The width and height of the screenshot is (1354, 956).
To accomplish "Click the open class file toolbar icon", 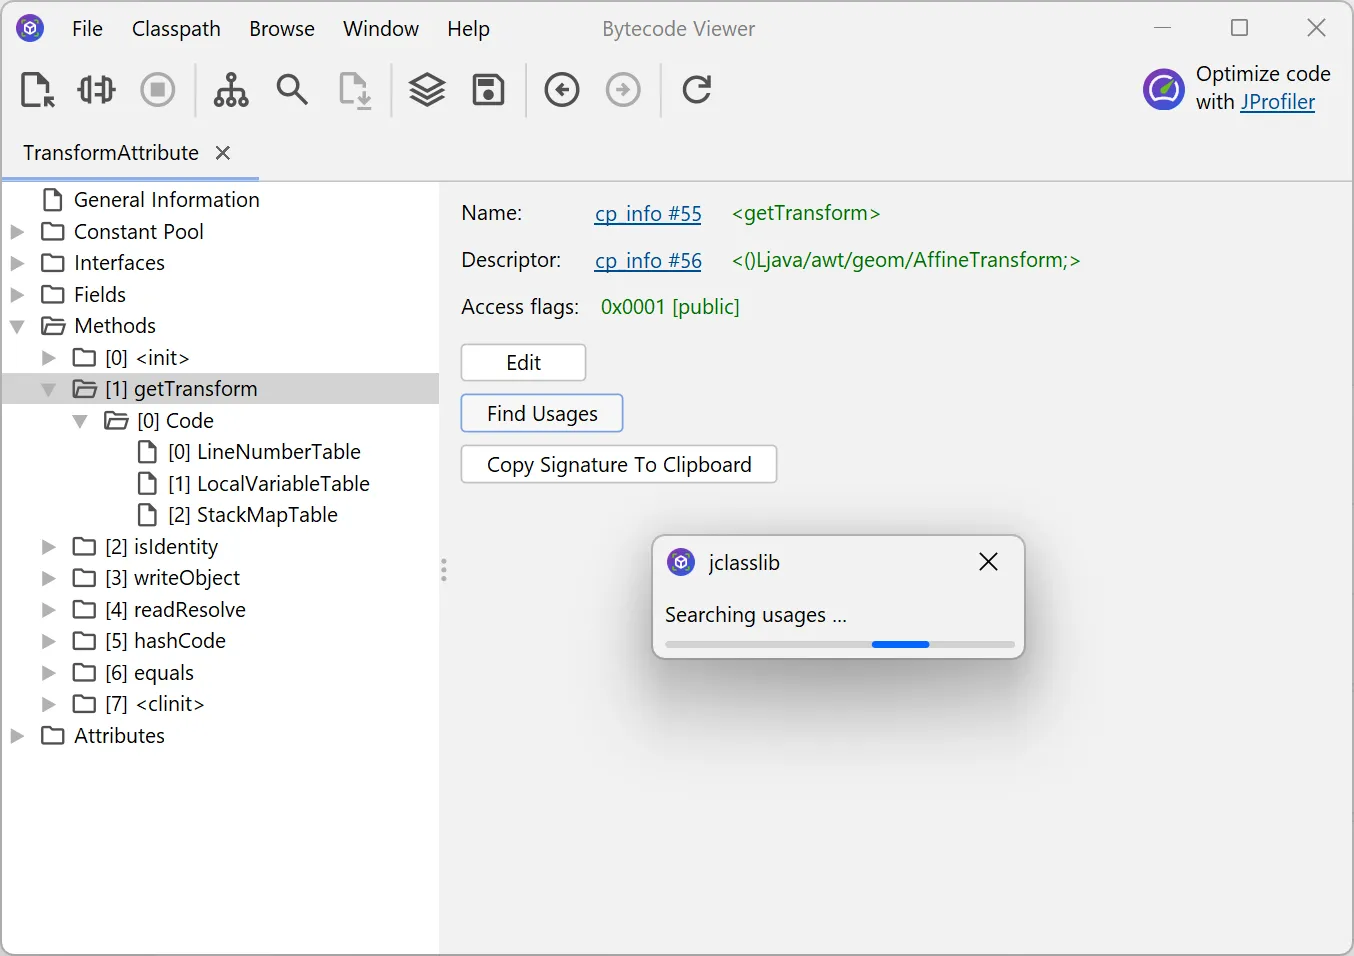I will [x=37, y=90].
